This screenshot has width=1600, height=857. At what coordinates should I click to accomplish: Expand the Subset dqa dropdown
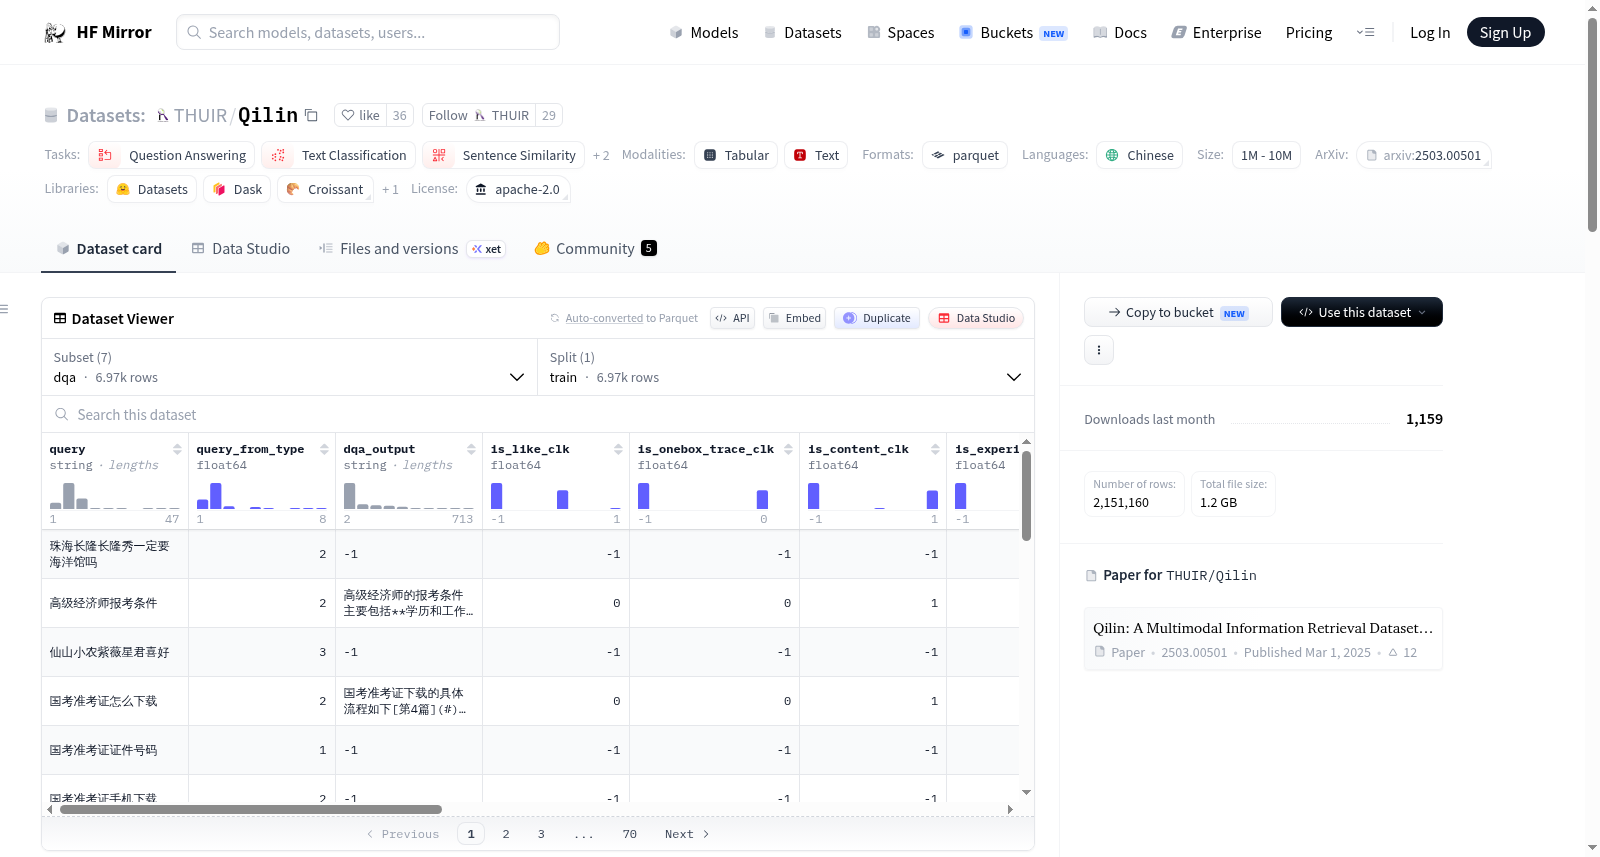pos(289,367)
